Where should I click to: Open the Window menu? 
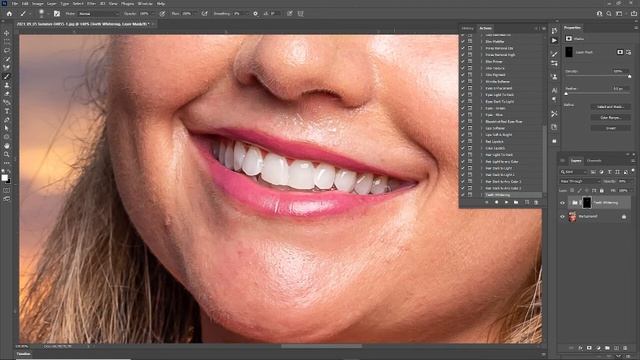click(145, 3)
